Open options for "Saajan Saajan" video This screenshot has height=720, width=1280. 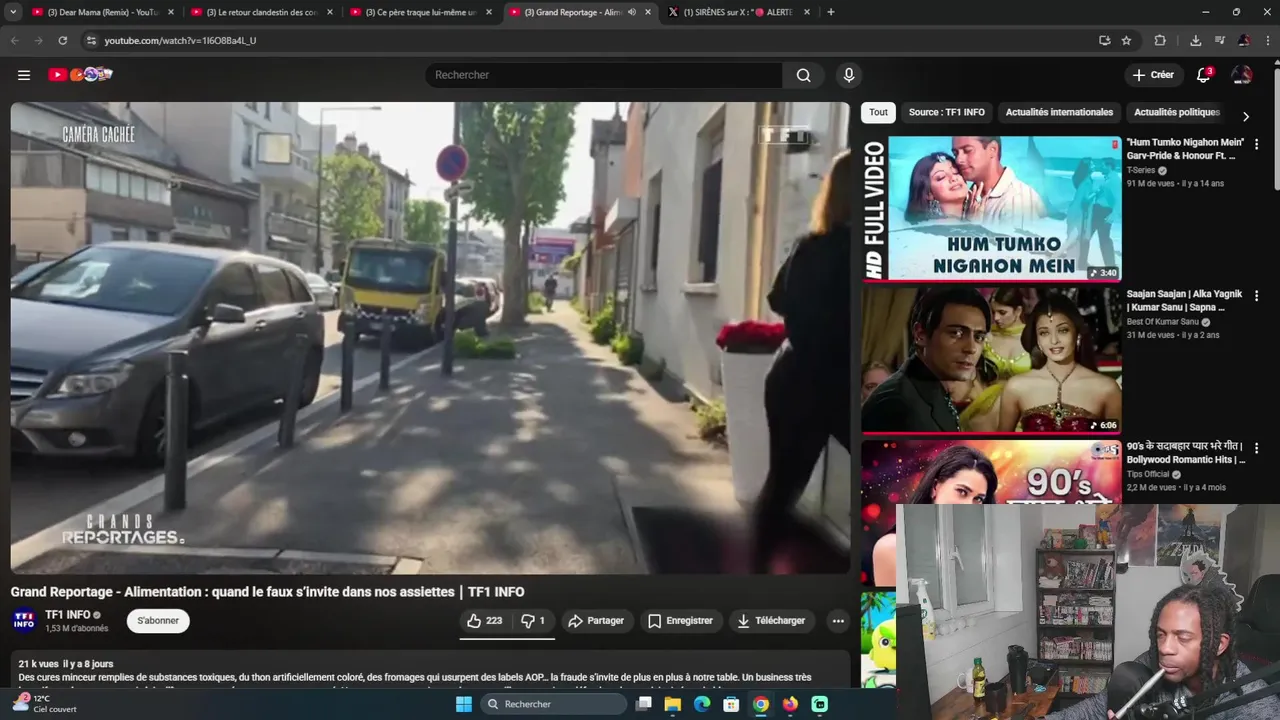coord(1256,295)
